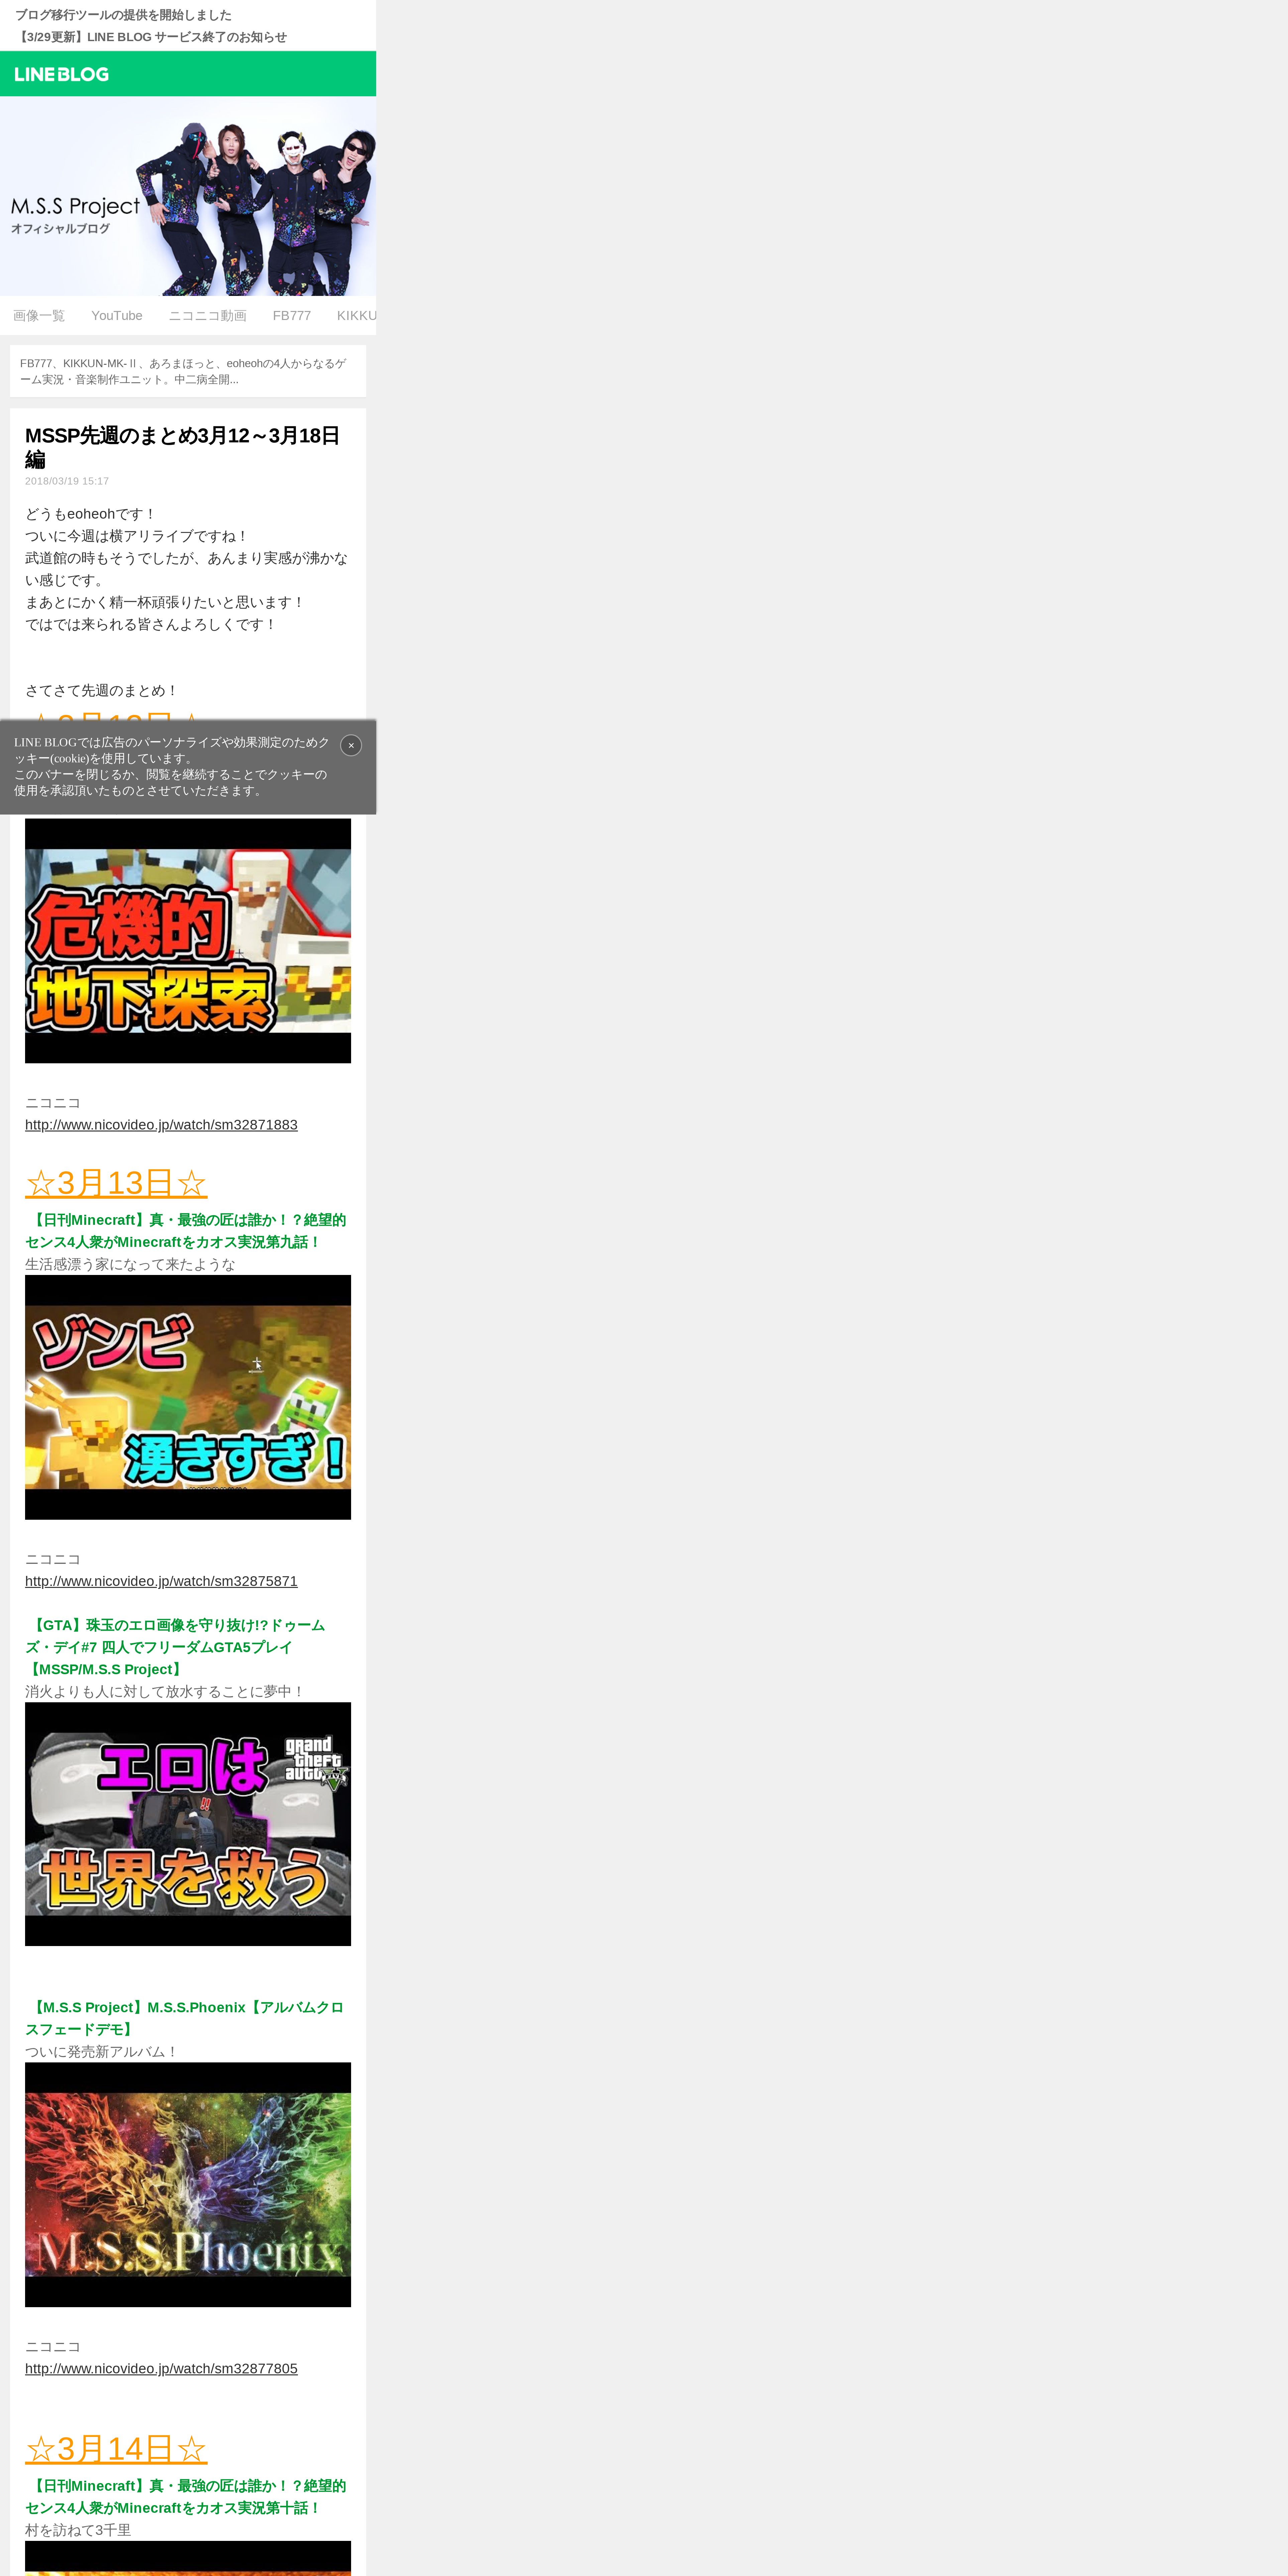The image size is (1288, 2576).
Task: Expand the blog description starting with FB777、KIKKUN-MK-Ⅱ
Action: tap(188, 371)
